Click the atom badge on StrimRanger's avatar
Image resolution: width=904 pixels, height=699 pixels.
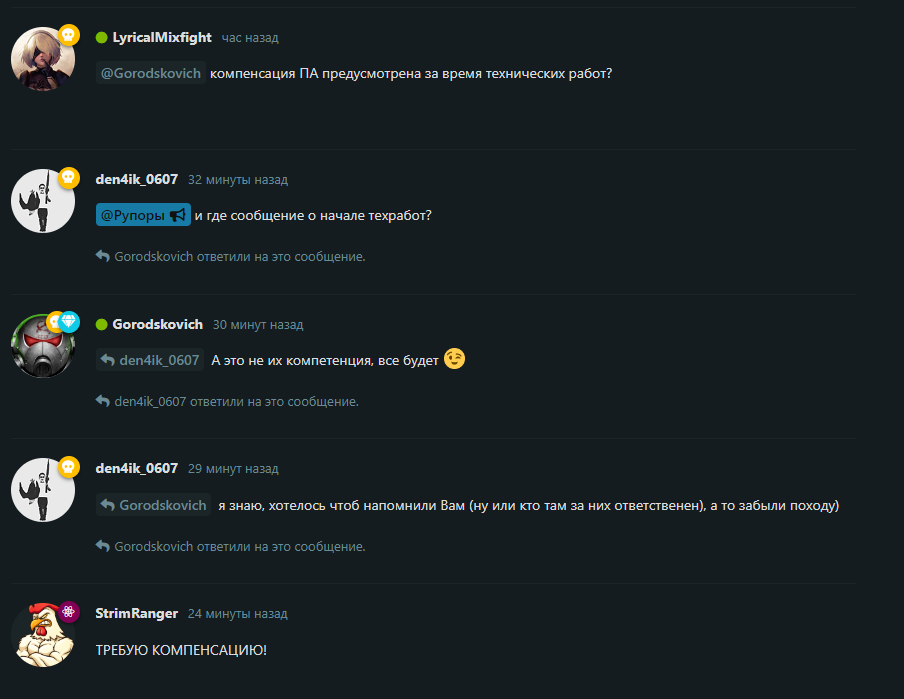(x=69, y=611)
